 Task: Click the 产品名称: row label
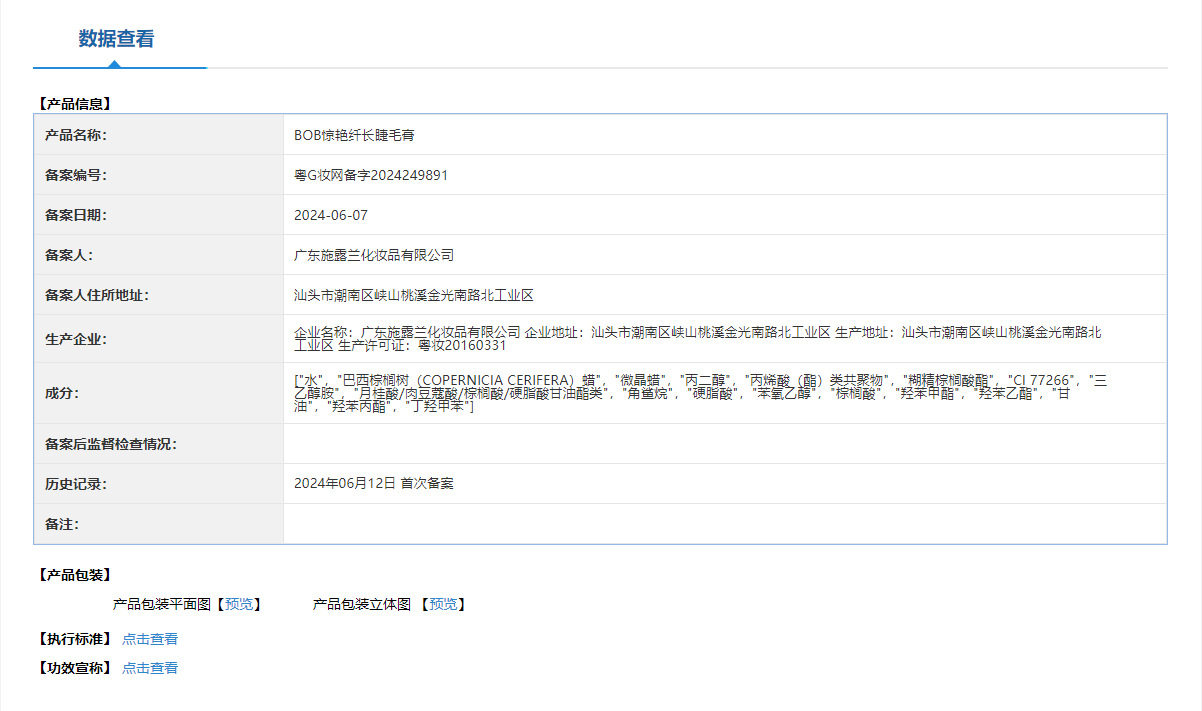point(76,135)
